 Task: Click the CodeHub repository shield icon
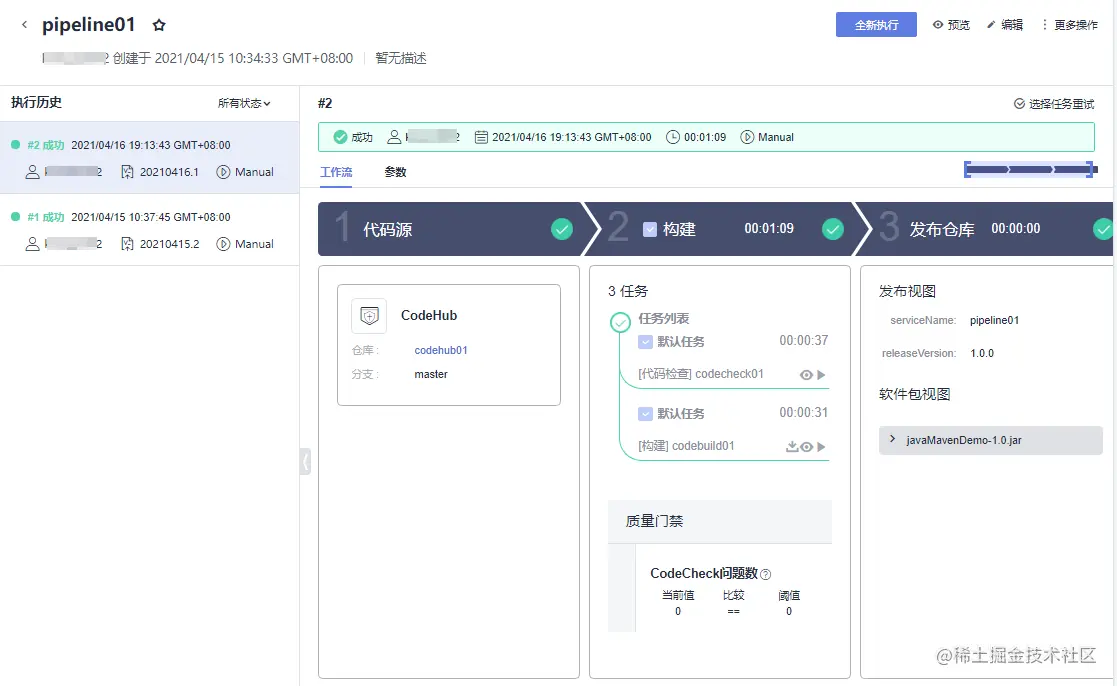[x=369, y=316]
